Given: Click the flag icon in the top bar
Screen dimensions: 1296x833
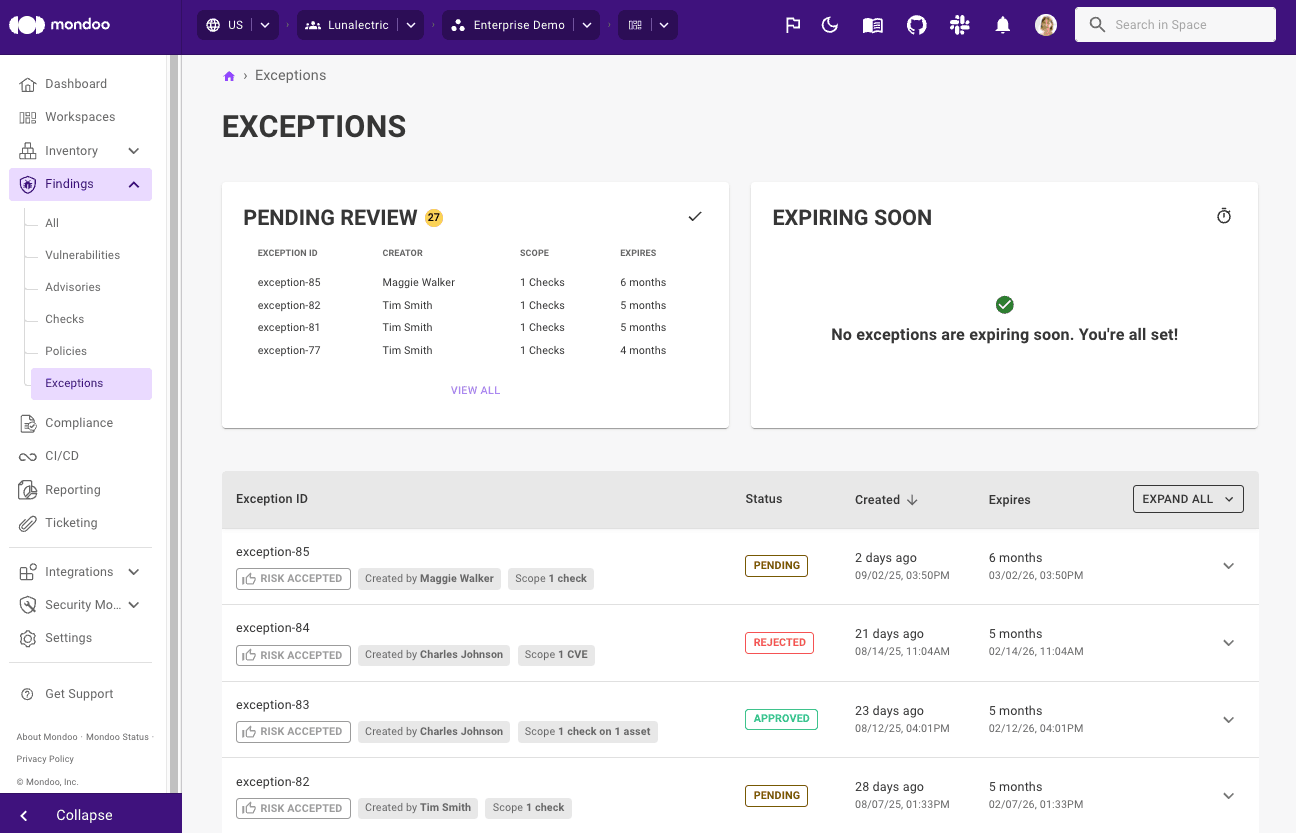Looking at the screenshot, I should [x=793, y=25].
